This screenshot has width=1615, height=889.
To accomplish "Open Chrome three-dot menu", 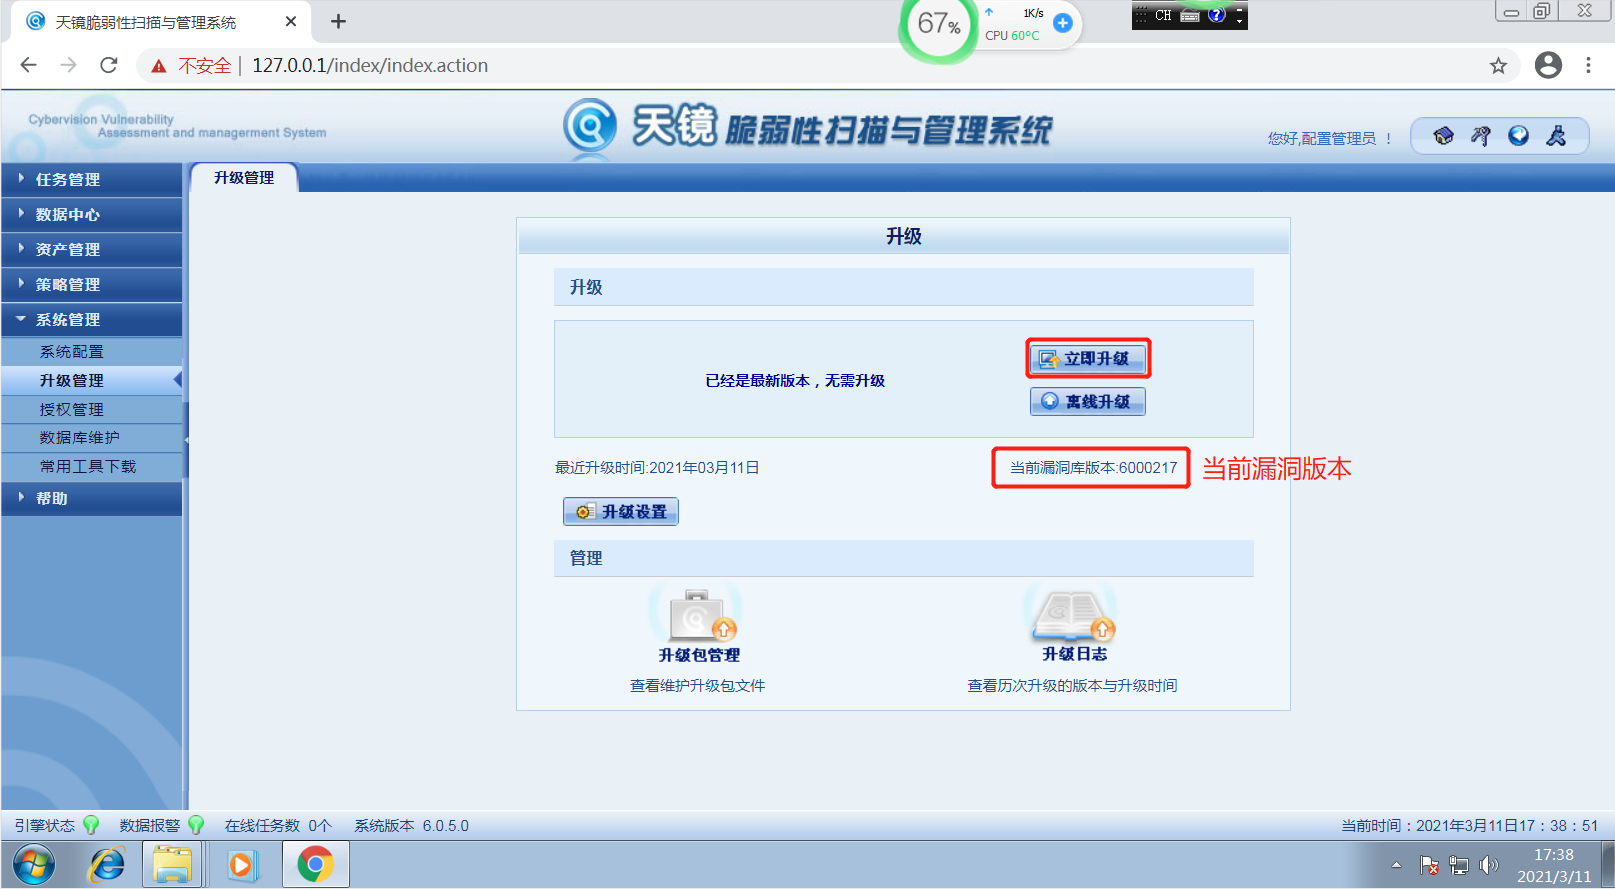I will coord(1588,65).
